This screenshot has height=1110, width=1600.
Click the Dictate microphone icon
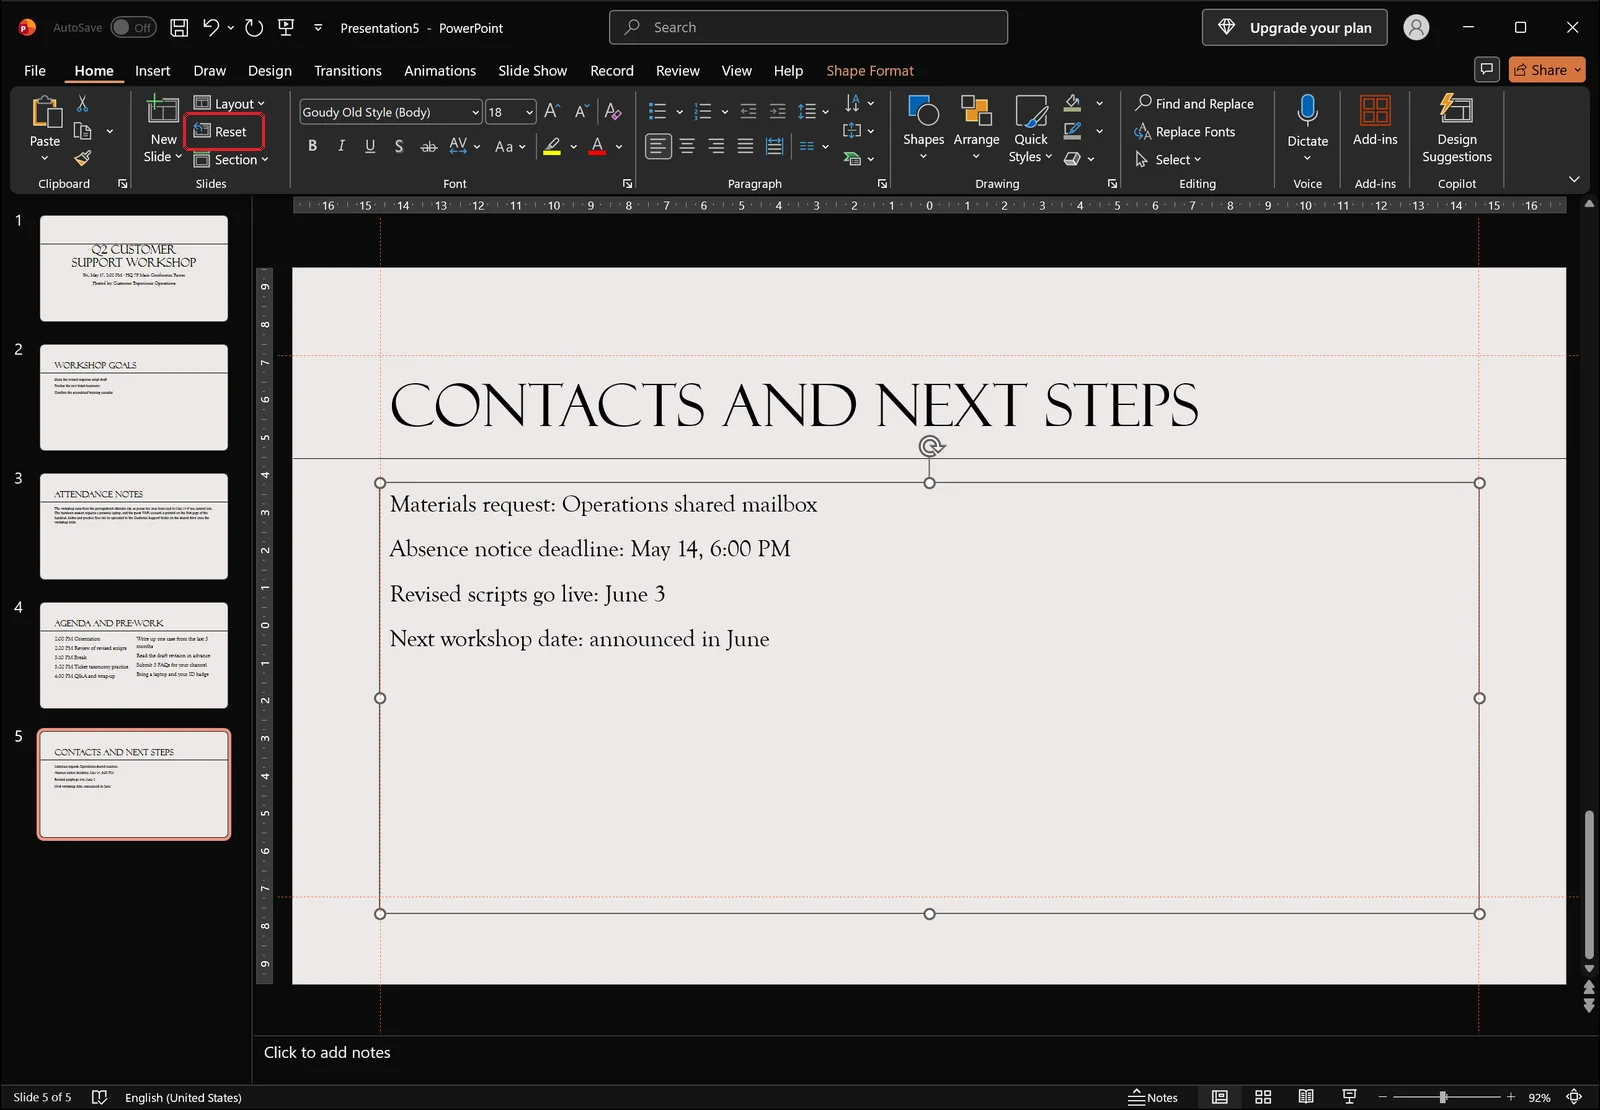(1307, 110)
